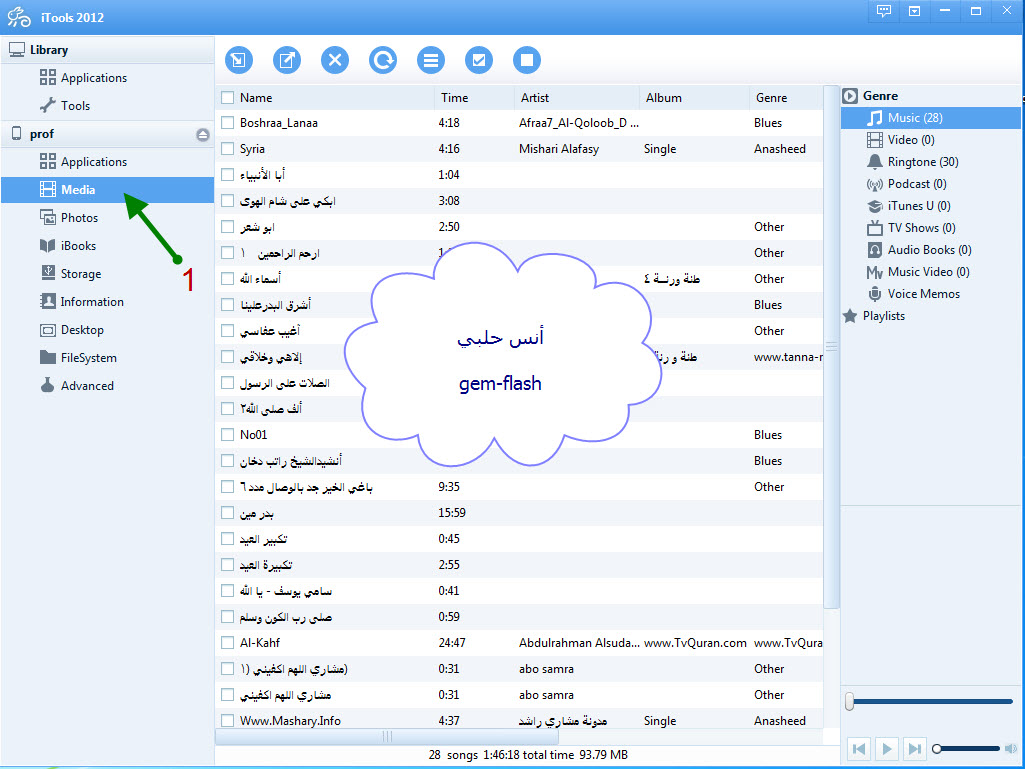Open Information in the sidebar
1025x769 pixels.
pos(82,301)
